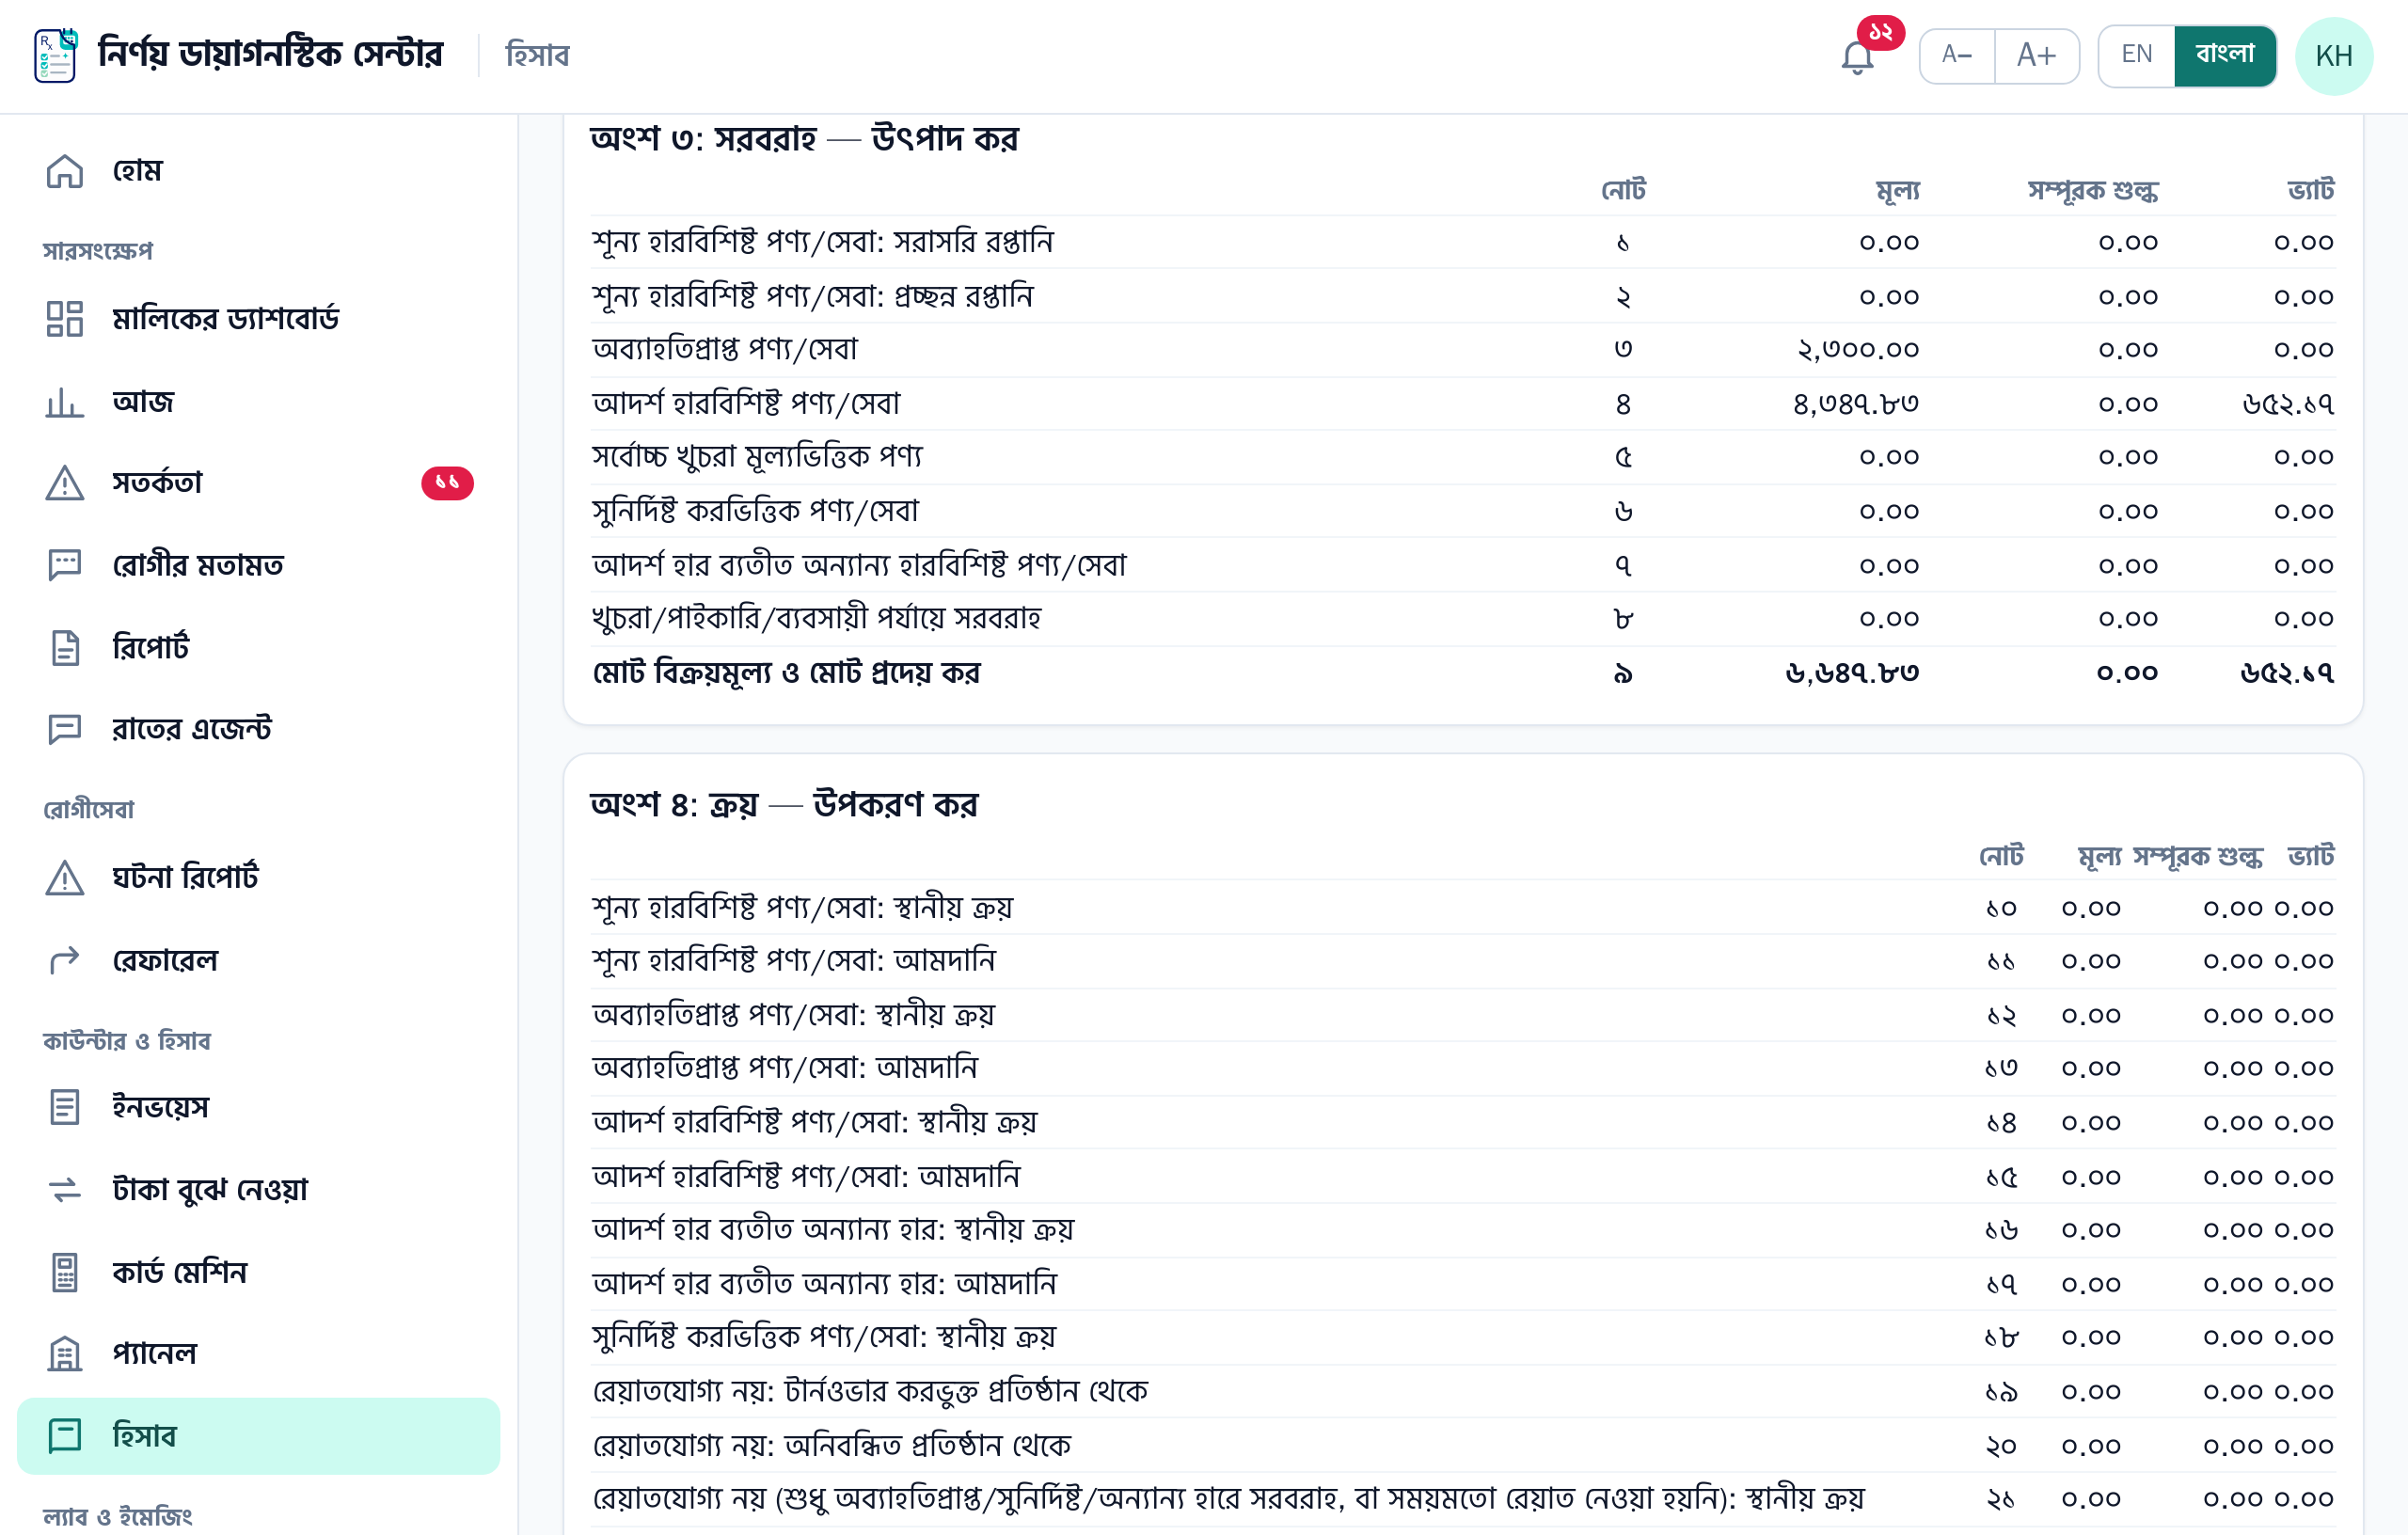Image resolution: width=2408 pixels, height=1535 pixels.
Task: Click the রিপোর্ট document icon
Action: pyautogui.click(x=65, y=647)
